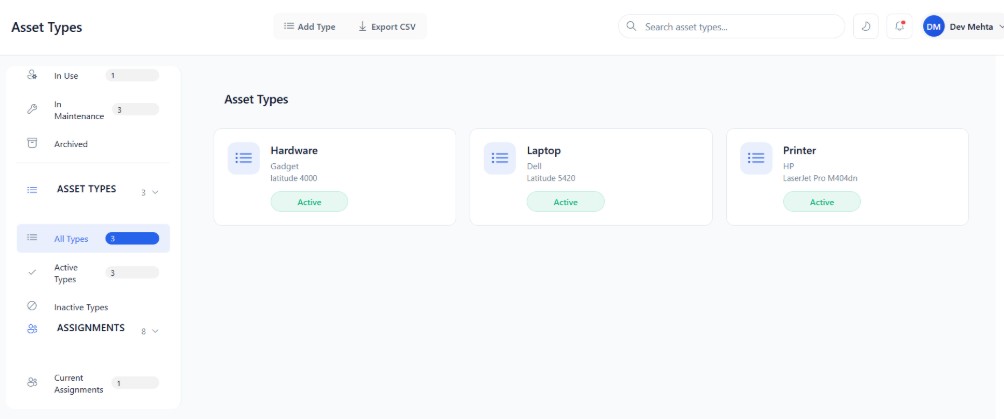Click the ASSIGNMENTS sidebar heading
This screenshot has height=419, width=1004.
(x=91, y=327)
